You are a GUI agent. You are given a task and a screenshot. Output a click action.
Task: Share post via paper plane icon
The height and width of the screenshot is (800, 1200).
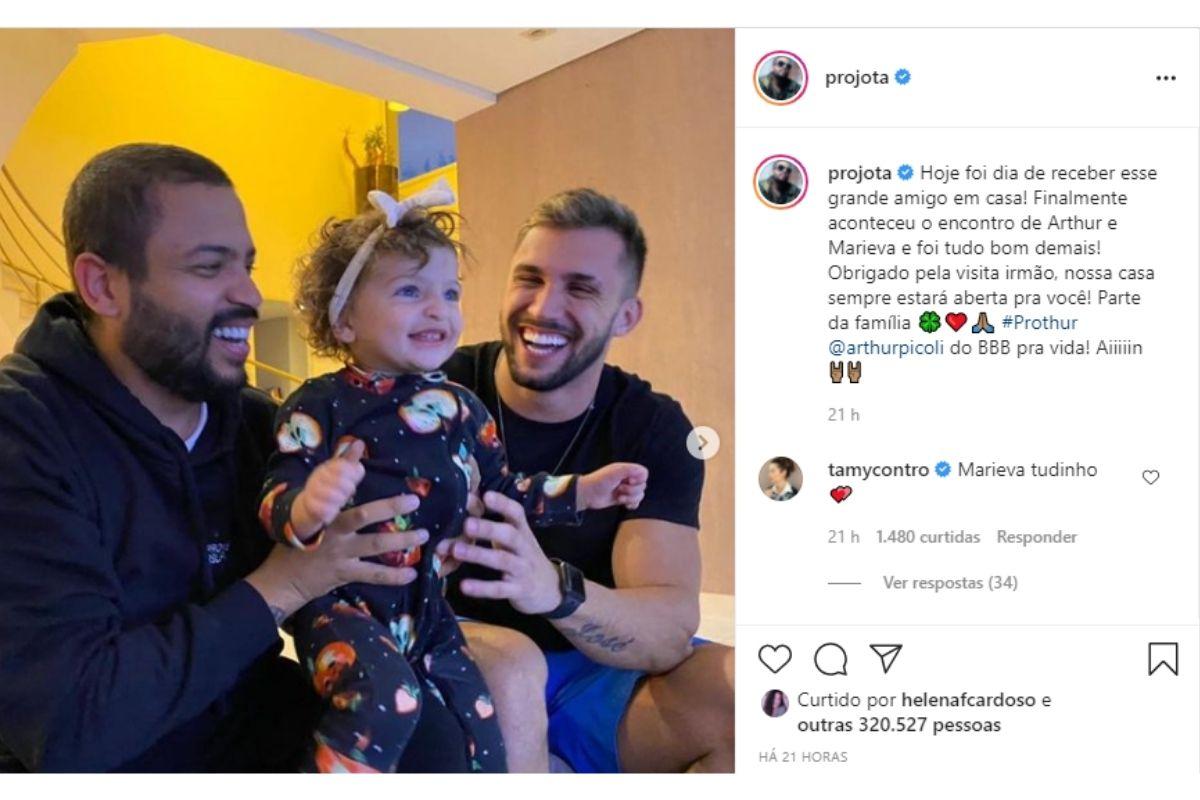(x=885, y=658)
